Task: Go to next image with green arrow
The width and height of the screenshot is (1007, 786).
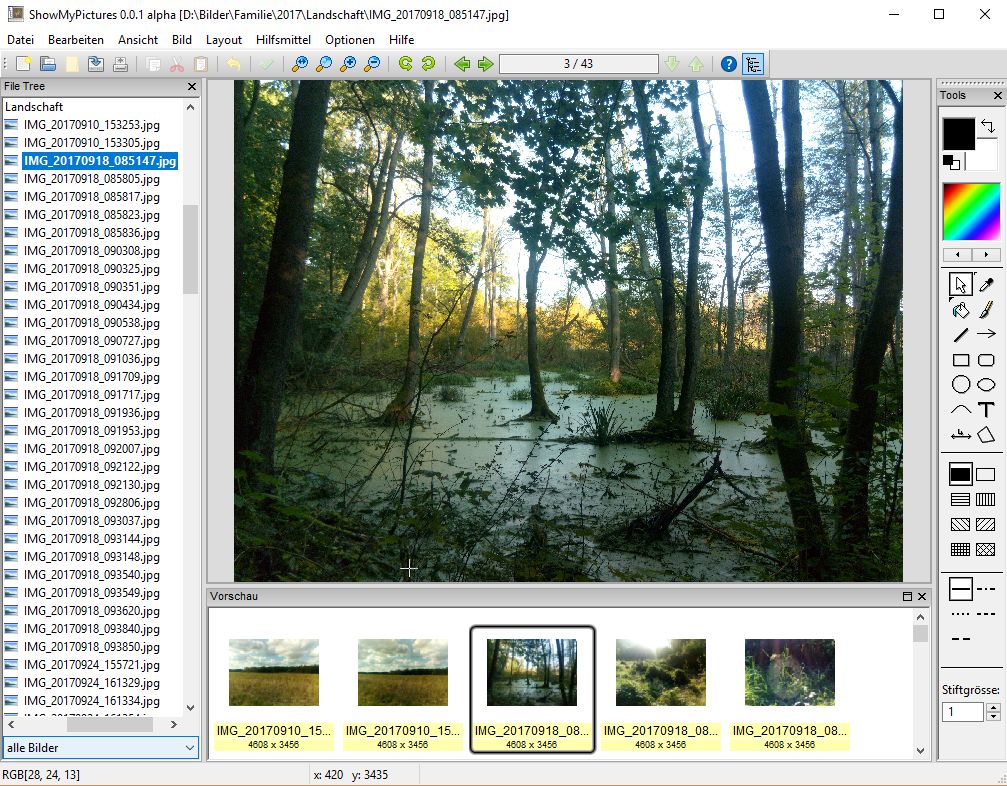Action: pos(486,64)
